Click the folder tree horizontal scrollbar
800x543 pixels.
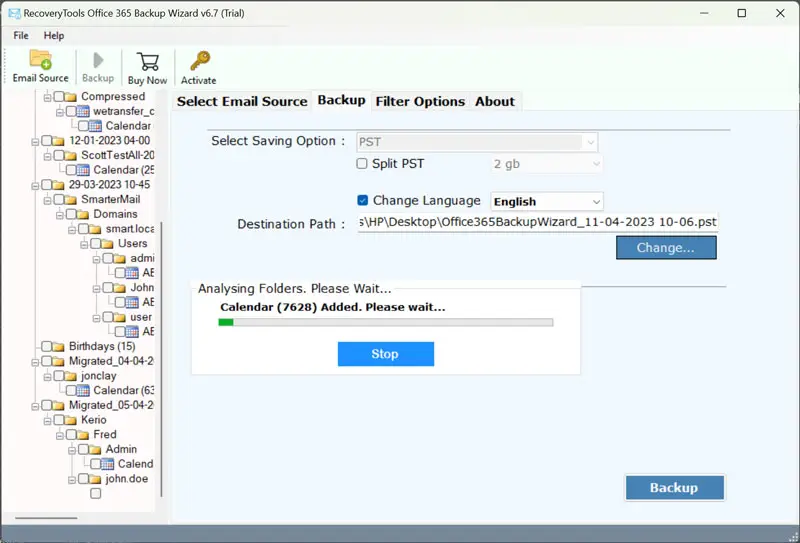(46, 518)
